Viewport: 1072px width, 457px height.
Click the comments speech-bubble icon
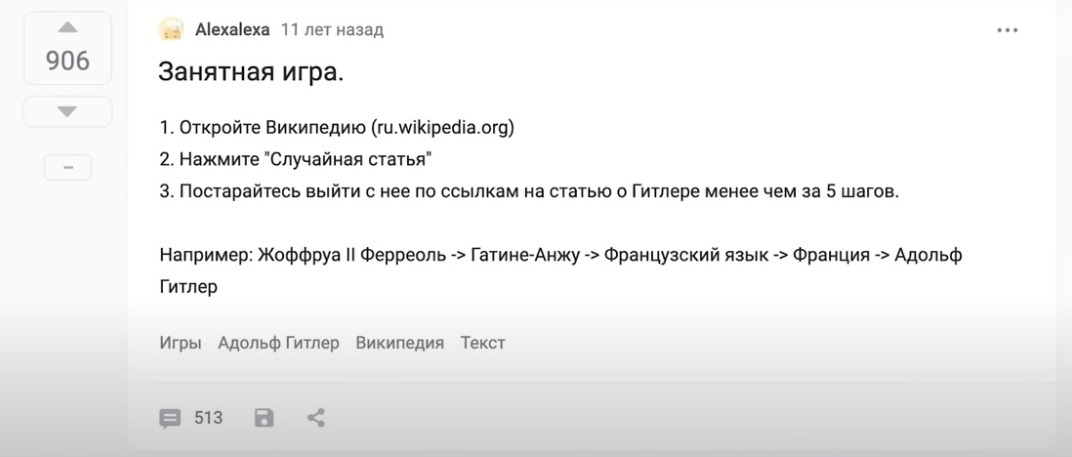click(171, 418)
